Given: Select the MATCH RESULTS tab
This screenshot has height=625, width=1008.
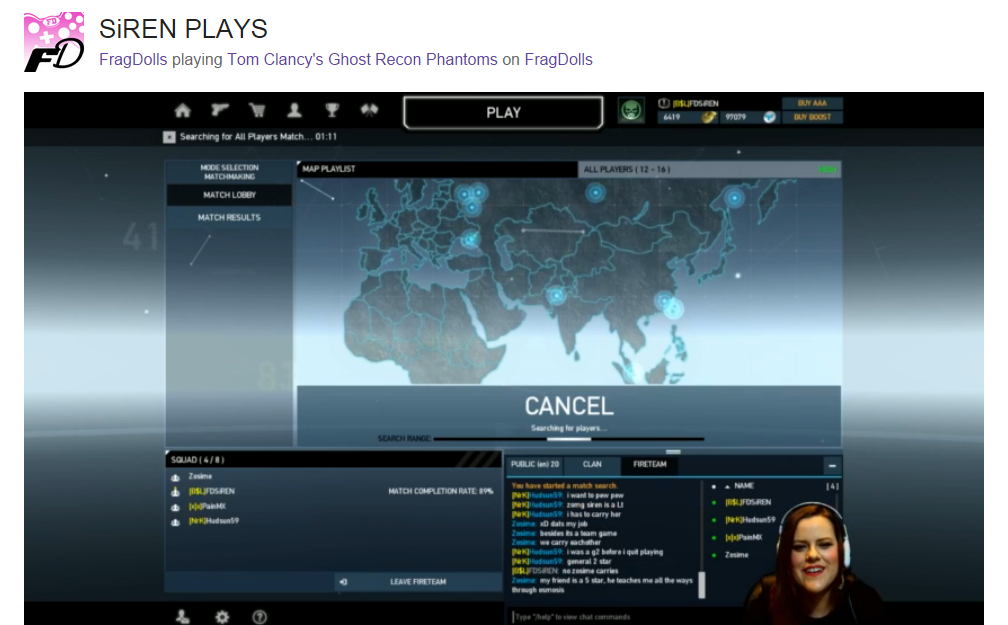Looking at the screenshot, I should [230, 217].
